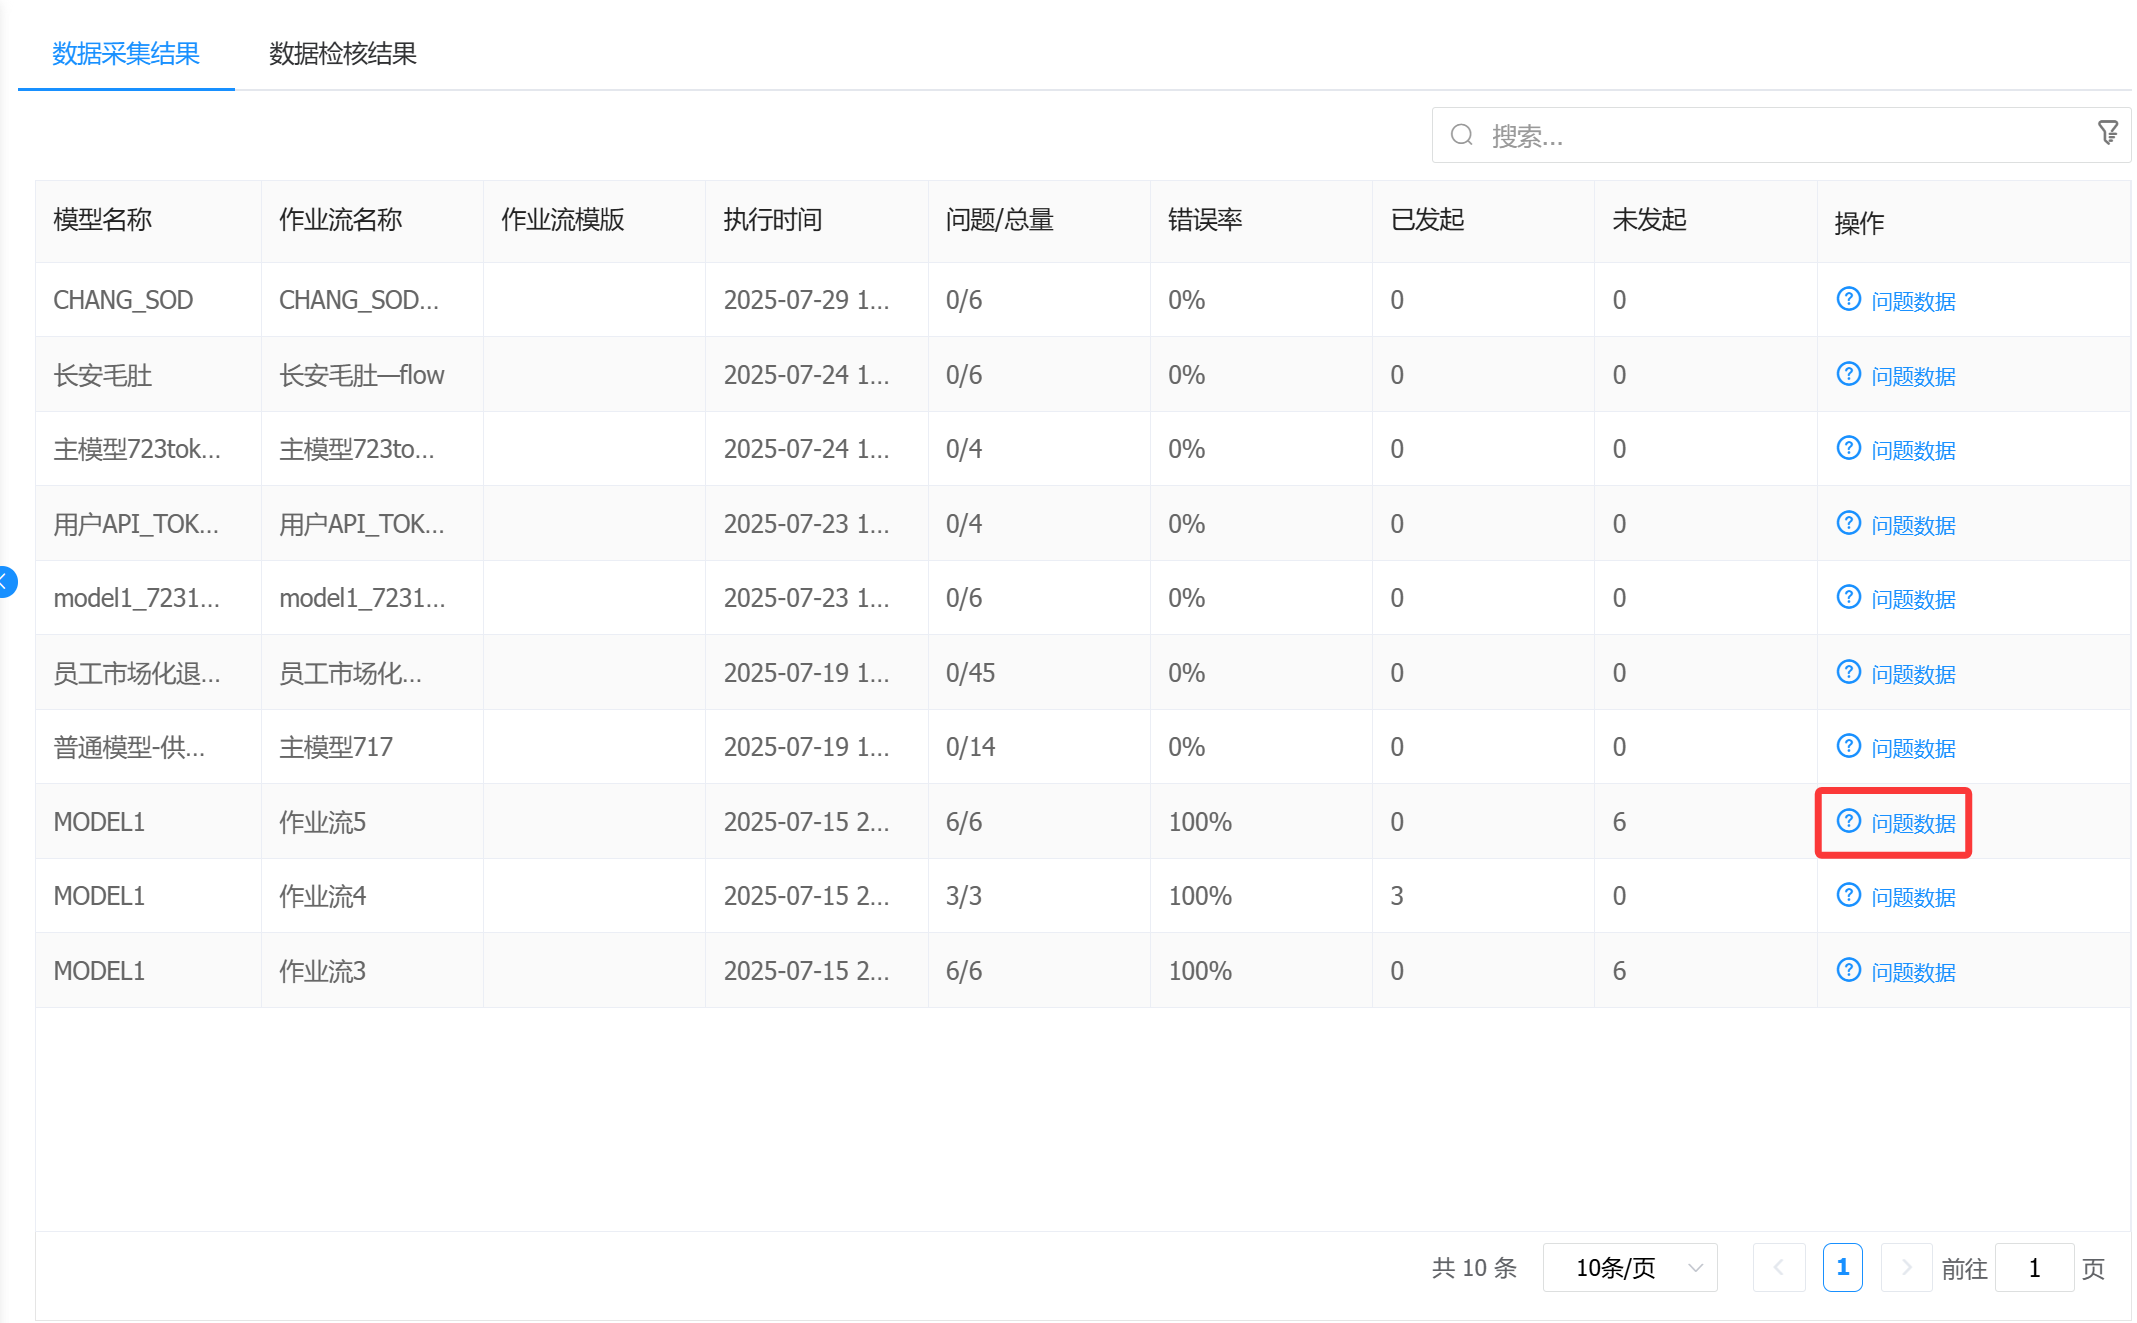The height and width of the screenshot is (1323, 2137).
Task: Click the 前往 page number input box
Action: click(2033, 1268)
